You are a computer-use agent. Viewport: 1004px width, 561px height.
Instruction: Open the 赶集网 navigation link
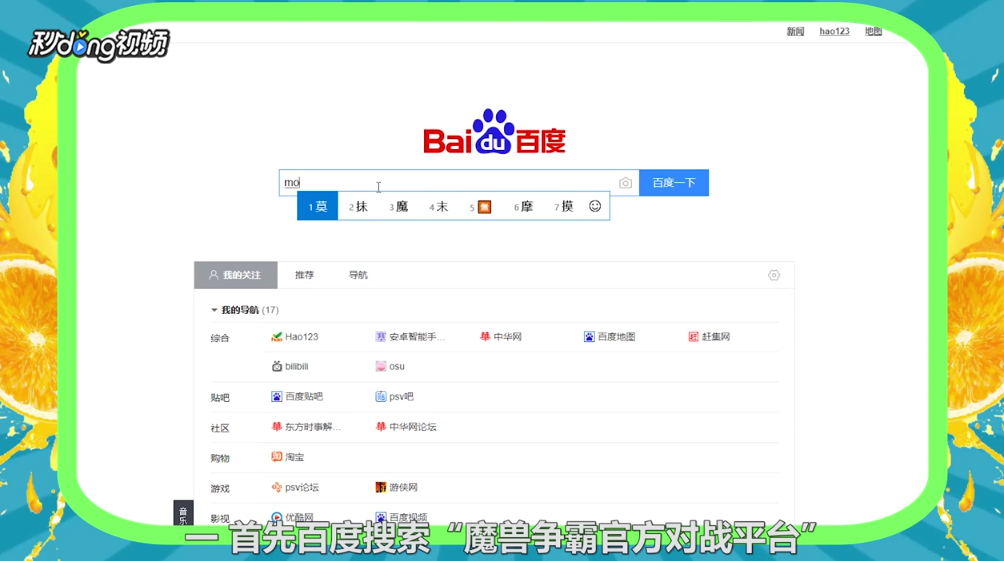point(709,337)
